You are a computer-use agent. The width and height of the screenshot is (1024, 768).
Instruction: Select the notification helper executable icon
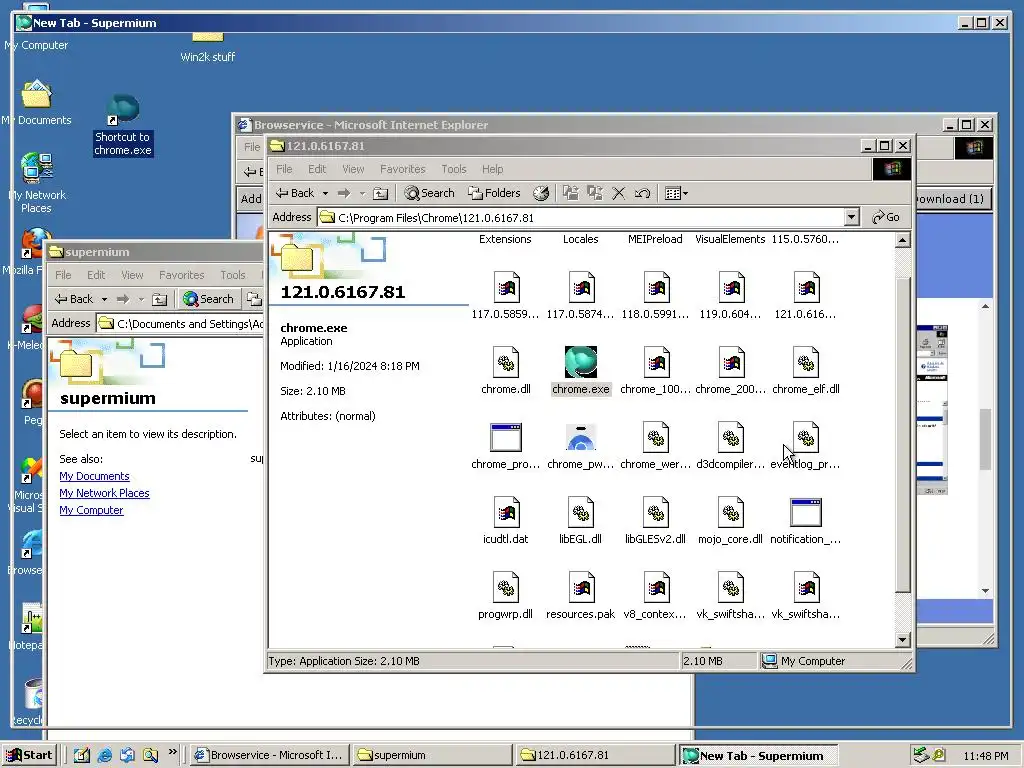pos(806,512)
